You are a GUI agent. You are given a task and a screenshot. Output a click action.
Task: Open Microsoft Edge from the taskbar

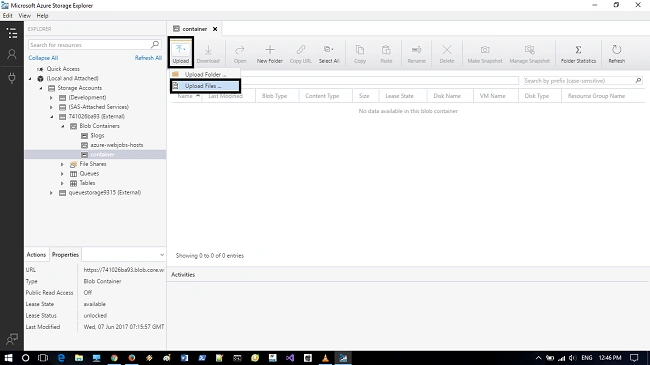tap(61, 358)
